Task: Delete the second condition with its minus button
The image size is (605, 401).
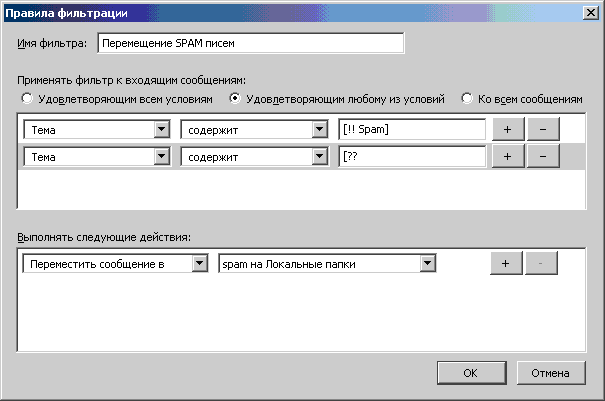Action: pyautogui.click(x=543, y=156)
